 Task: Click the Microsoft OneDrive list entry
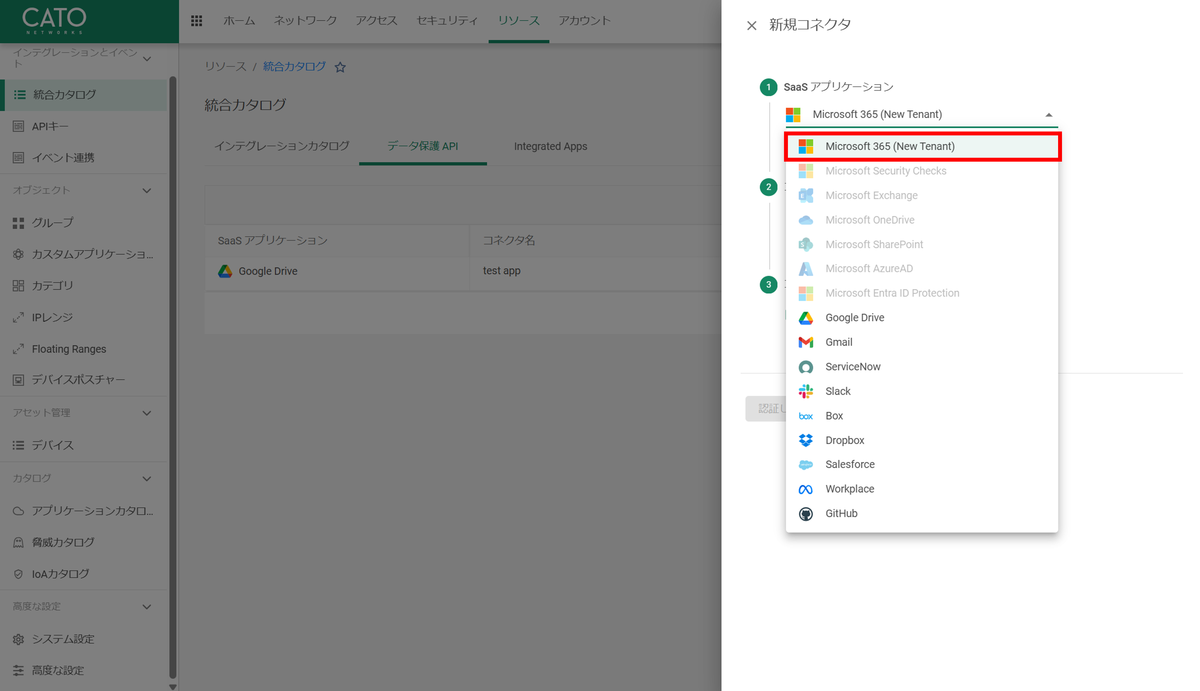pos(922,220)
